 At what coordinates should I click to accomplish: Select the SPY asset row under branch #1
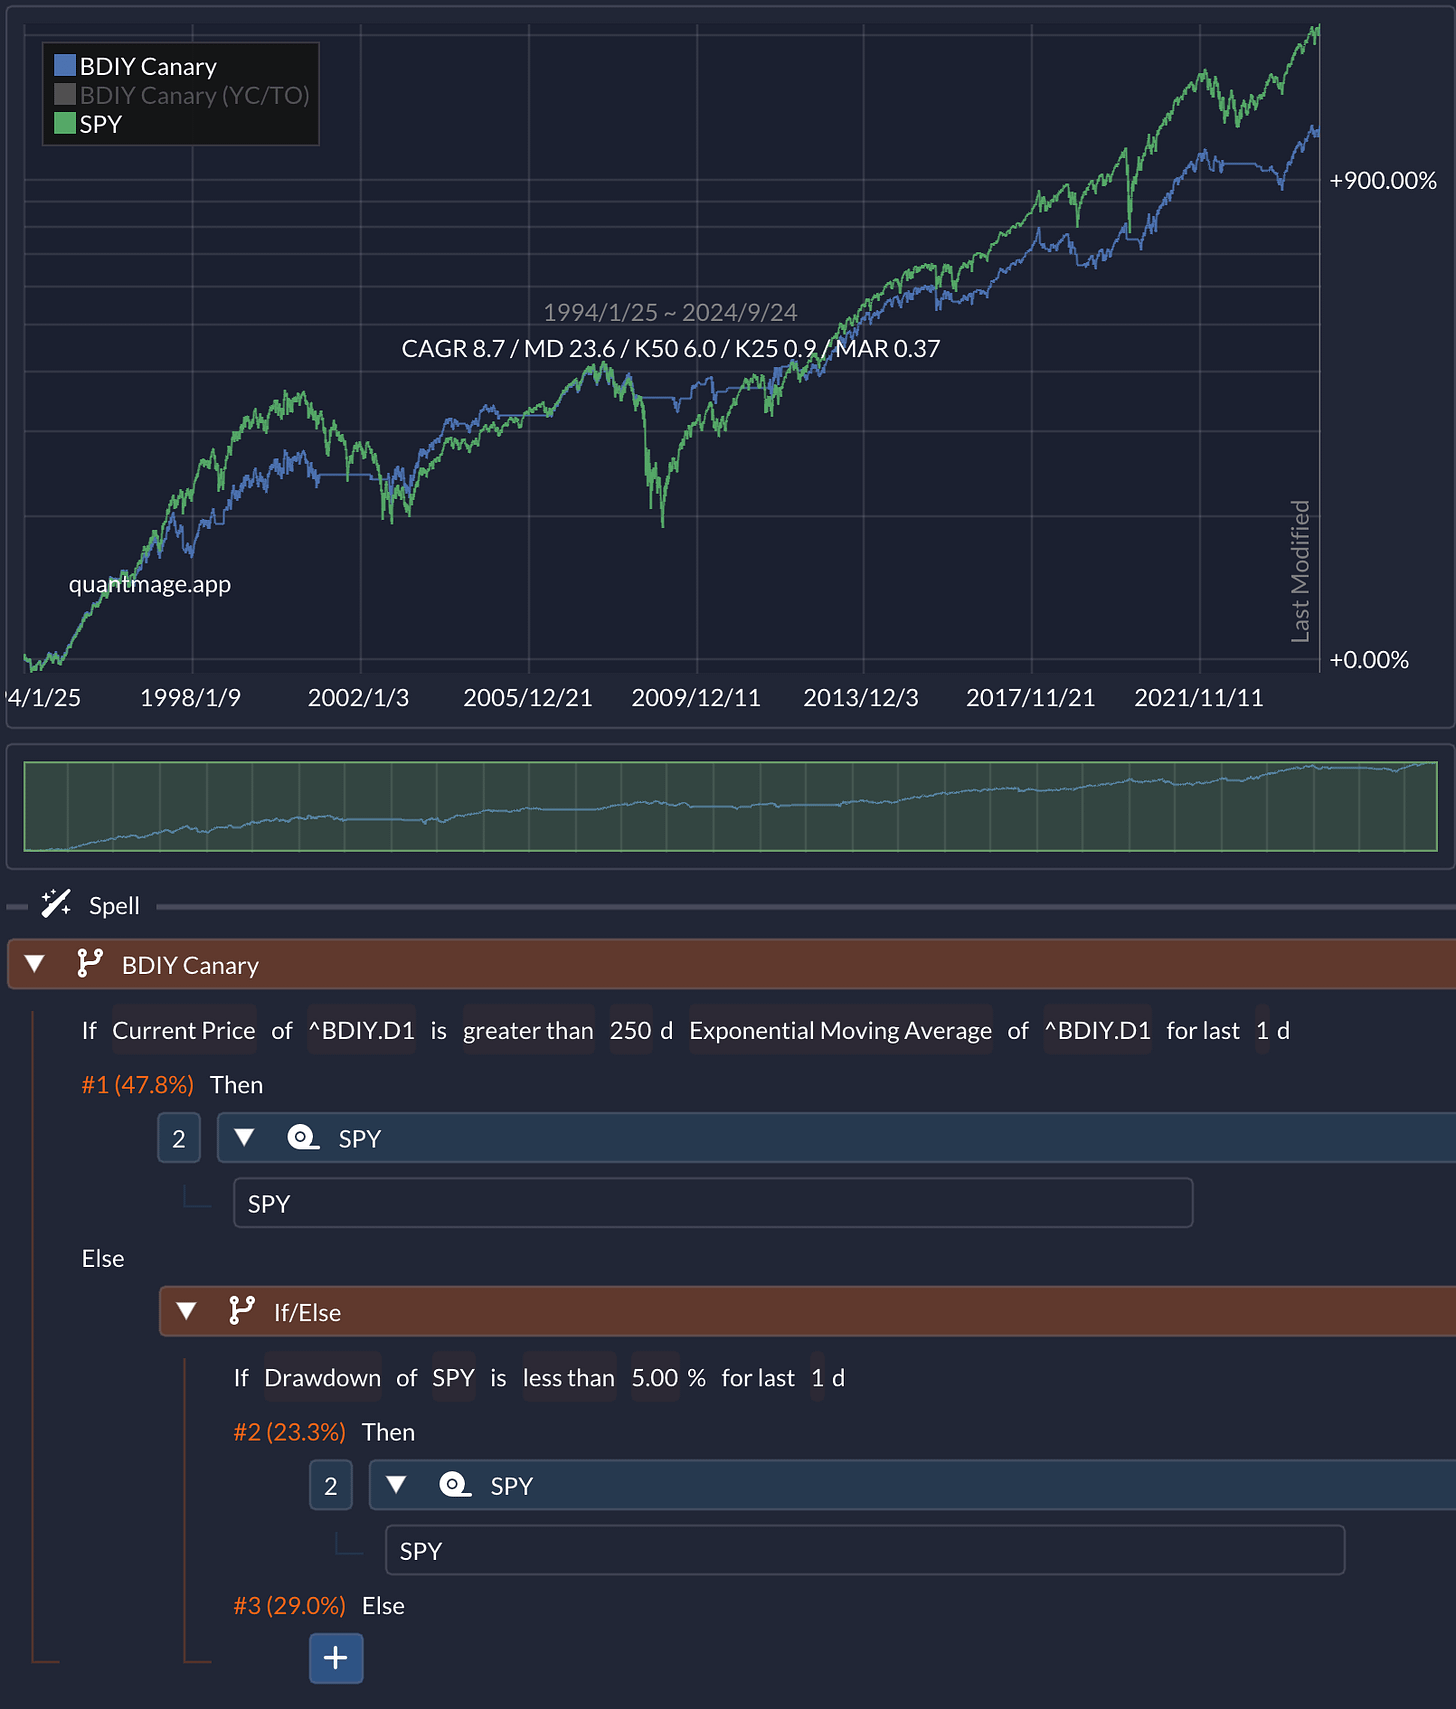(713, 1203)
